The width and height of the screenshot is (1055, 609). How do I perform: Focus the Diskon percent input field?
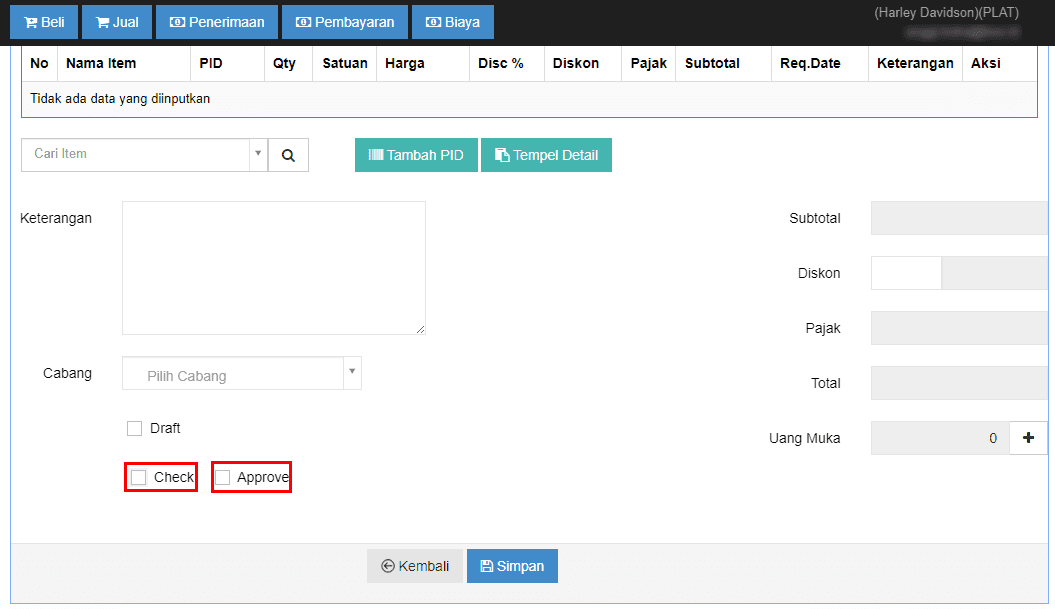tap(906, 273)
